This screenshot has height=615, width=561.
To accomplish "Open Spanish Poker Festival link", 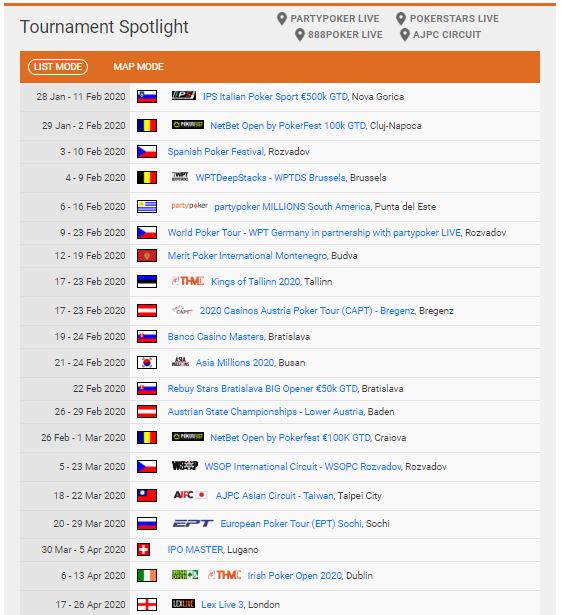I will [x=216, y=151].
